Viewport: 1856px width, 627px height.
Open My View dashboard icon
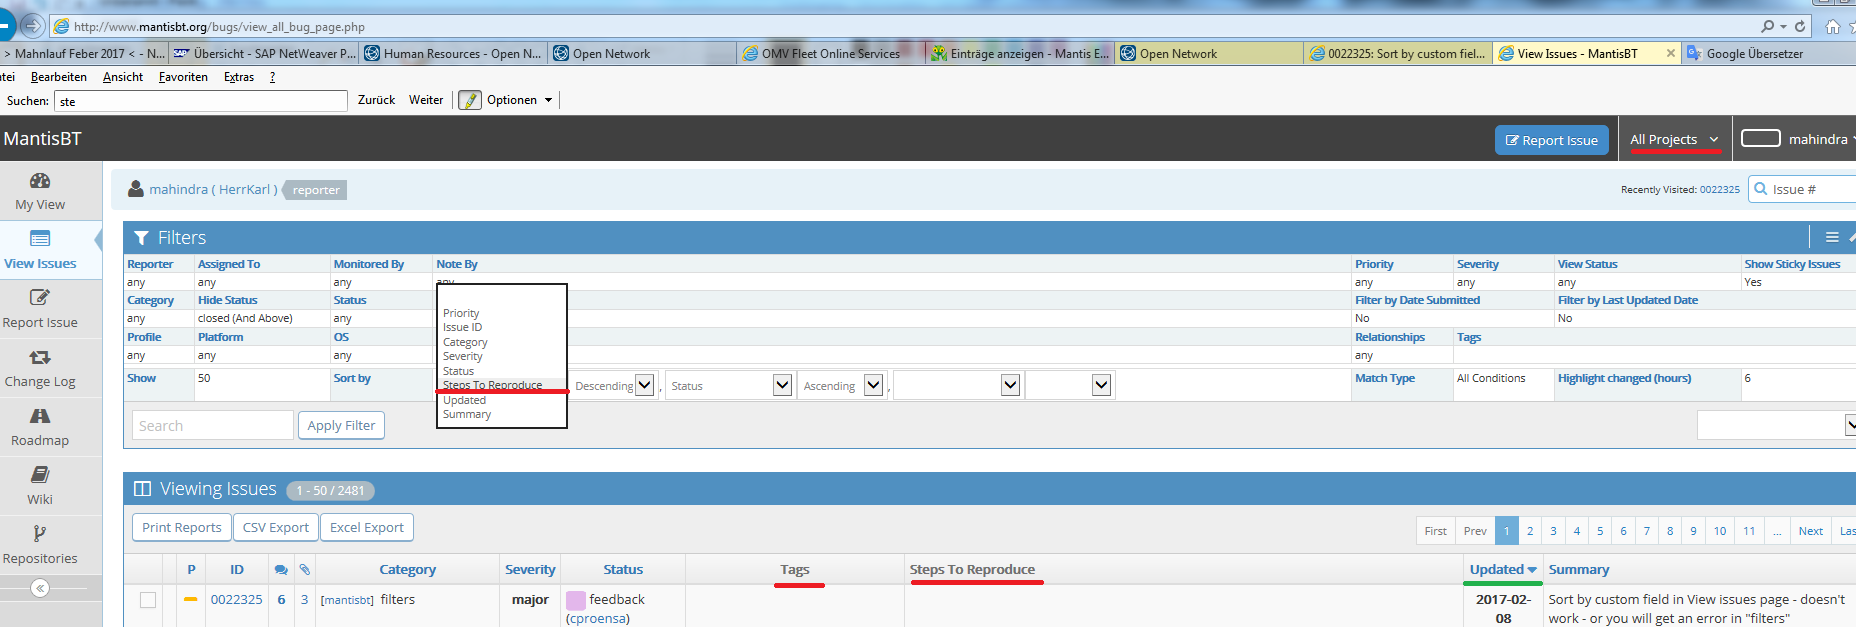[40, 181]
